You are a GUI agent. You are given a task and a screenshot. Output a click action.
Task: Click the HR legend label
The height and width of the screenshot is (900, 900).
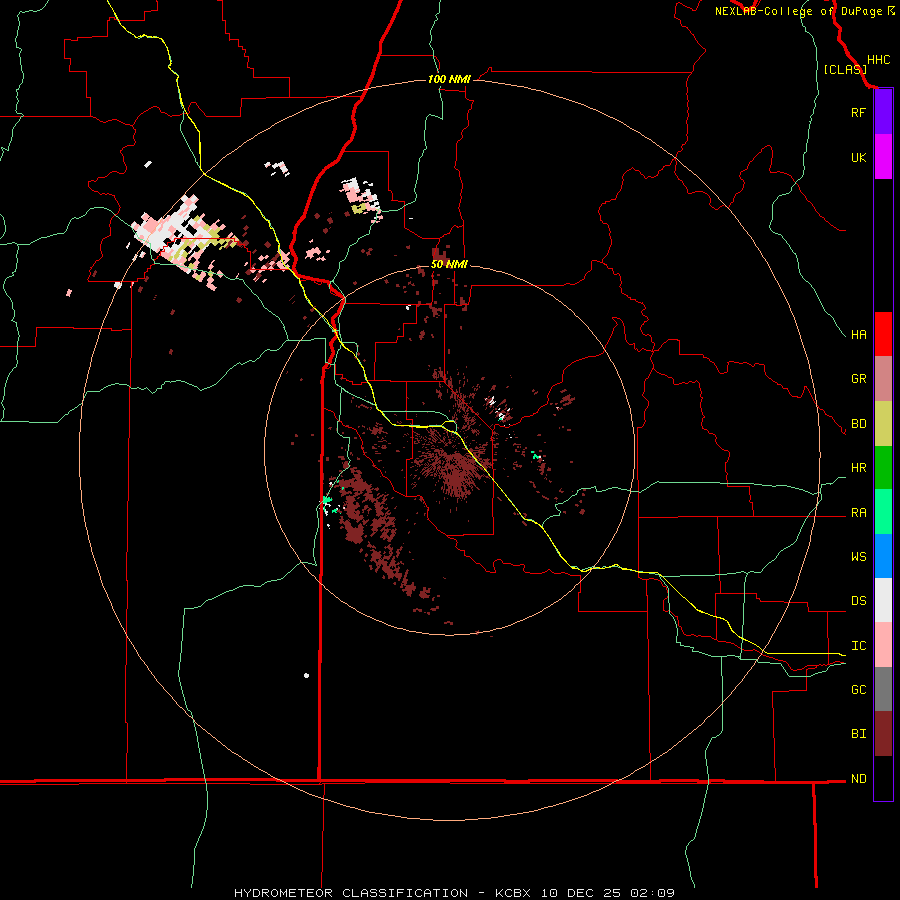tap(858, 468)
